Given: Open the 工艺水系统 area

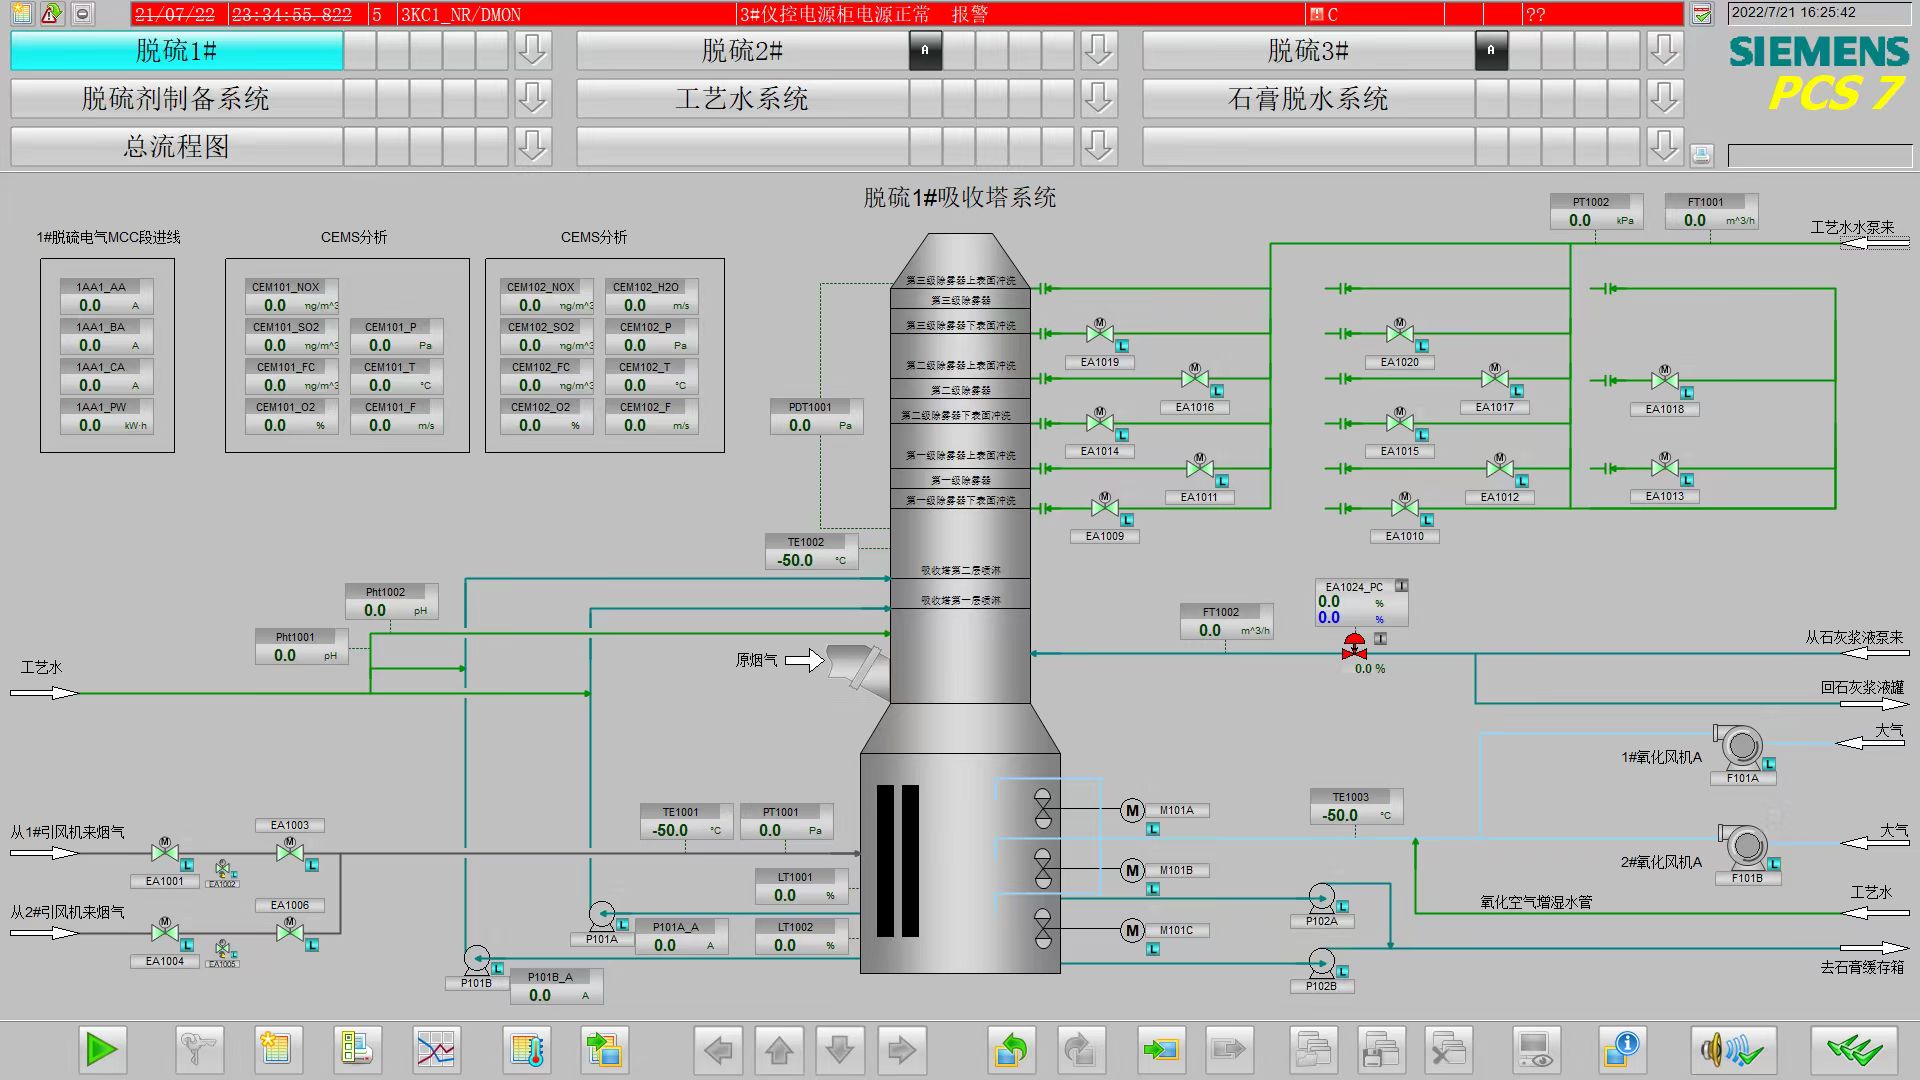Looking at the screenshot, I should point(742,98).
